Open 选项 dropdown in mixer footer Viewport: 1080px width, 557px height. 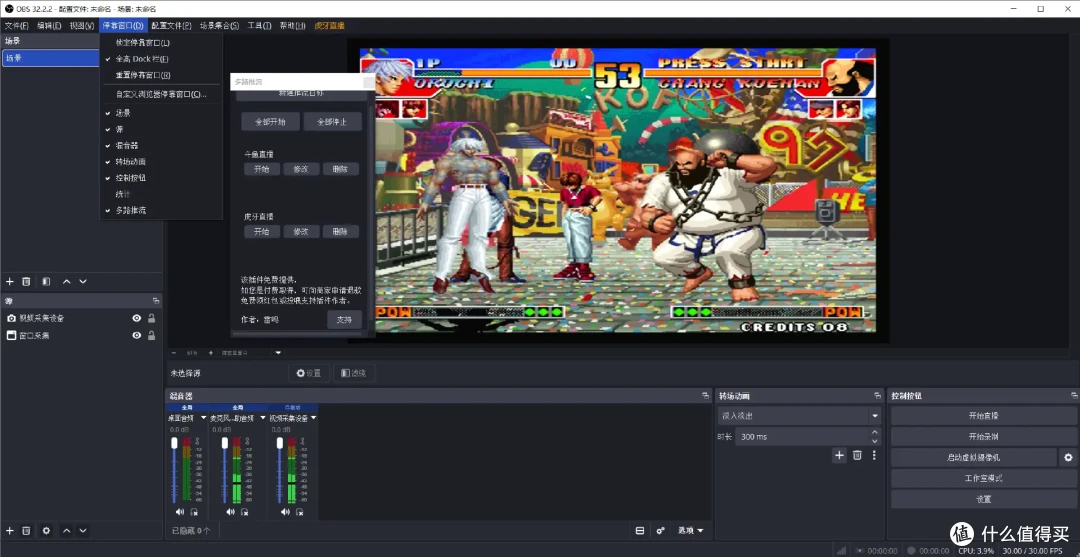pyautogui.click(x=690, y=531)
